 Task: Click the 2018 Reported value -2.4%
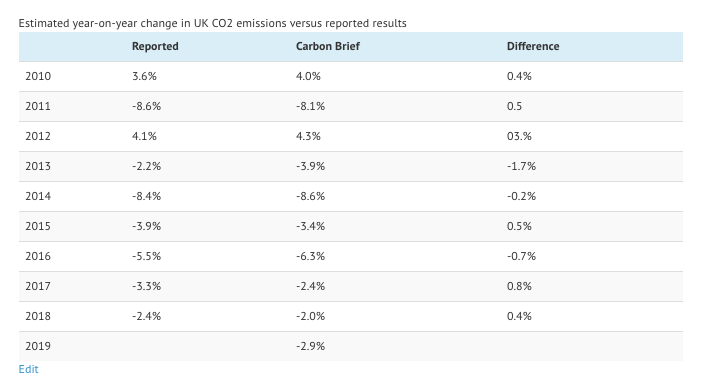pyautogui.click(x=147, y=316)
